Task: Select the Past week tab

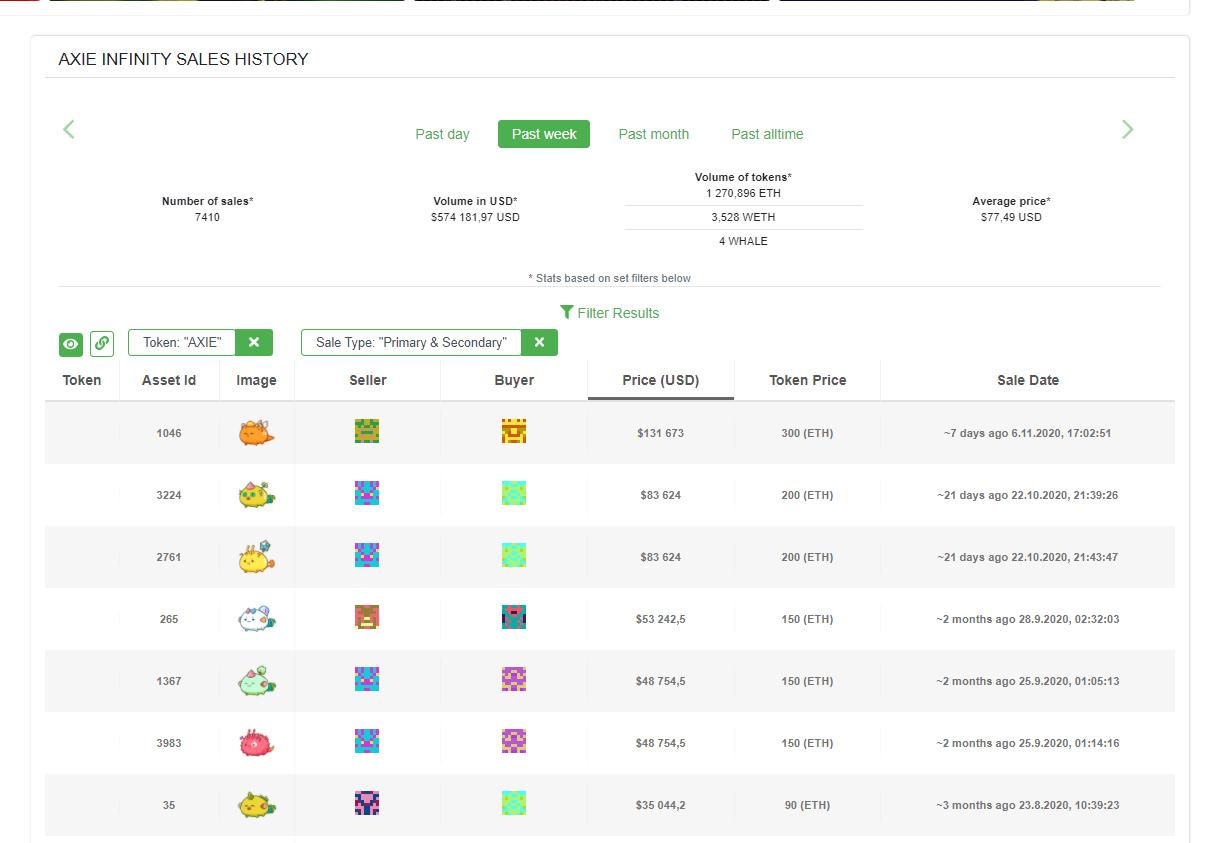Action: coord(544,134)
